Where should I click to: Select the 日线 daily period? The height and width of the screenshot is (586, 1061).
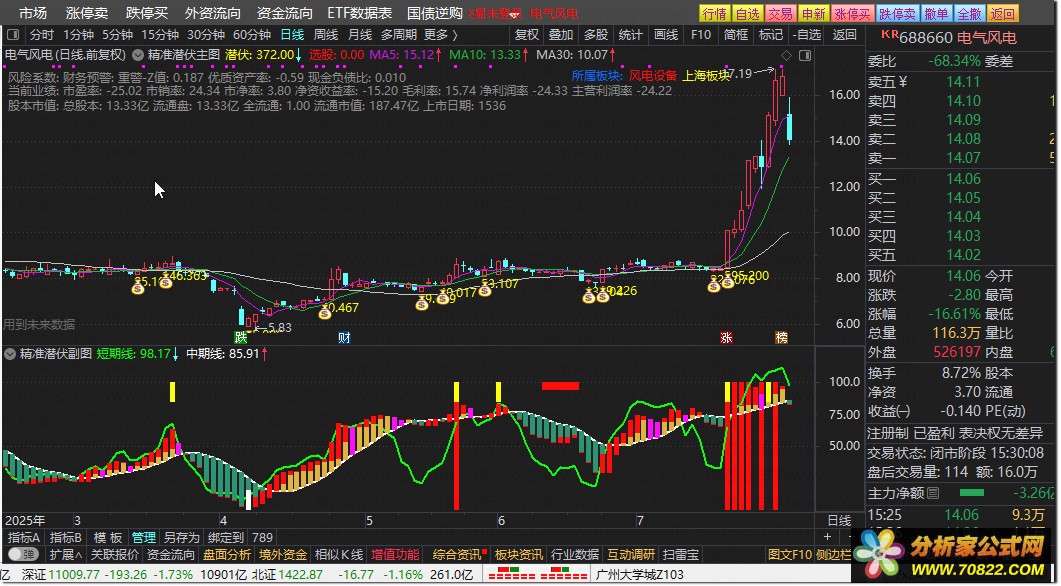pos(292,35)
